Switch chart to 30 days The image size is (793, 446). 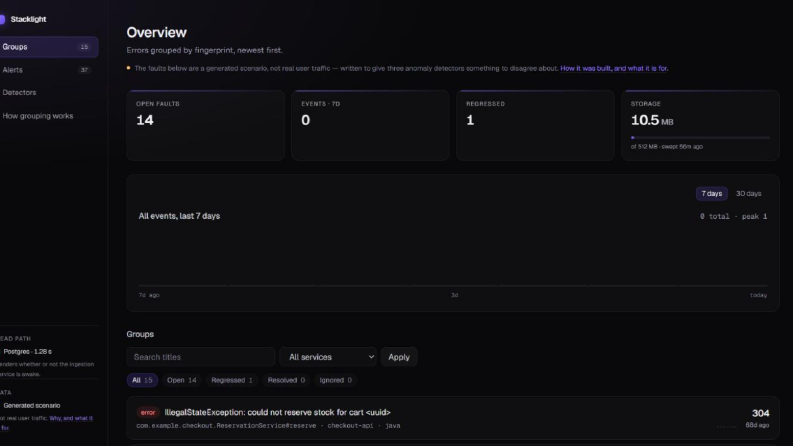pos(748,194)
